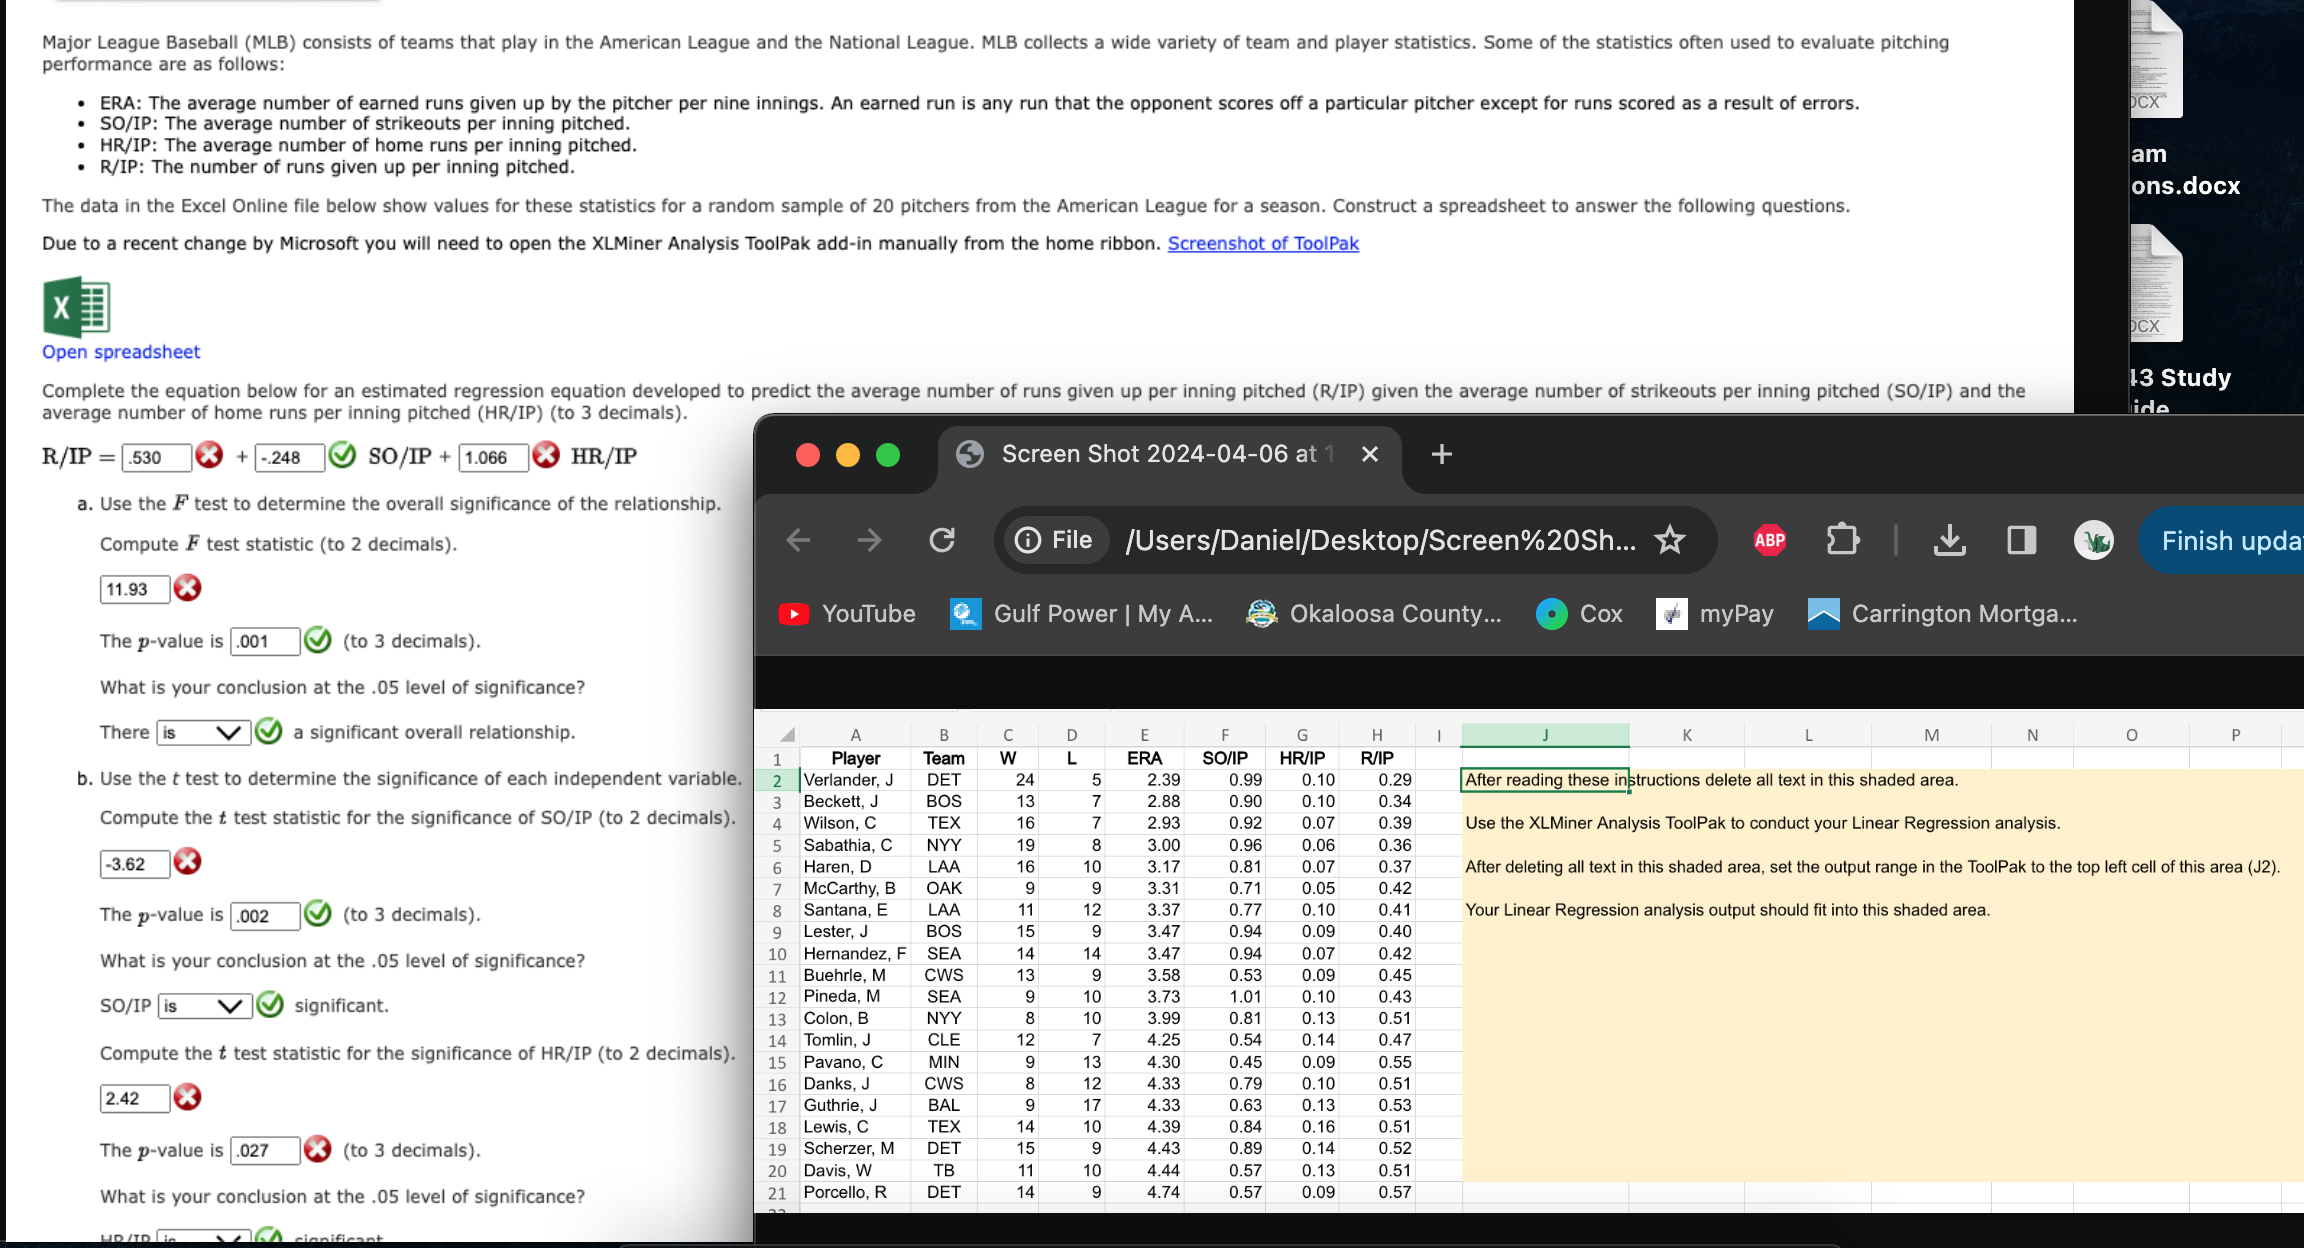Click the red X beside the .530 field
This screenshot has width=2304, height=1248.
point(208,455)
